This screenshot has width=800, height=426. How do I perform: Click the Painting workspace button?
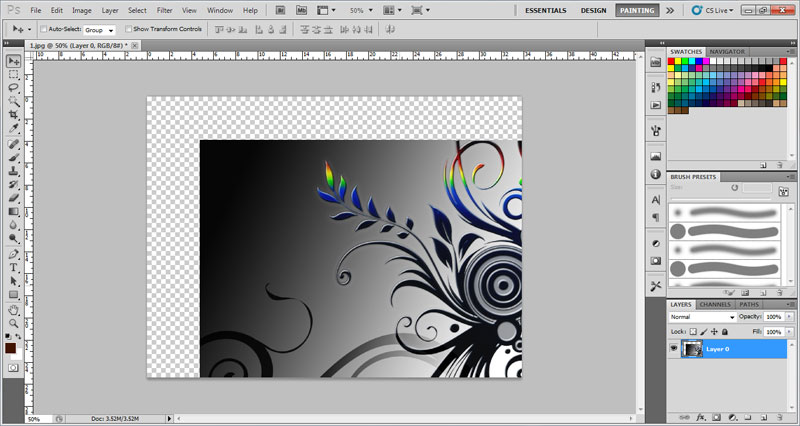coord(637,10)
